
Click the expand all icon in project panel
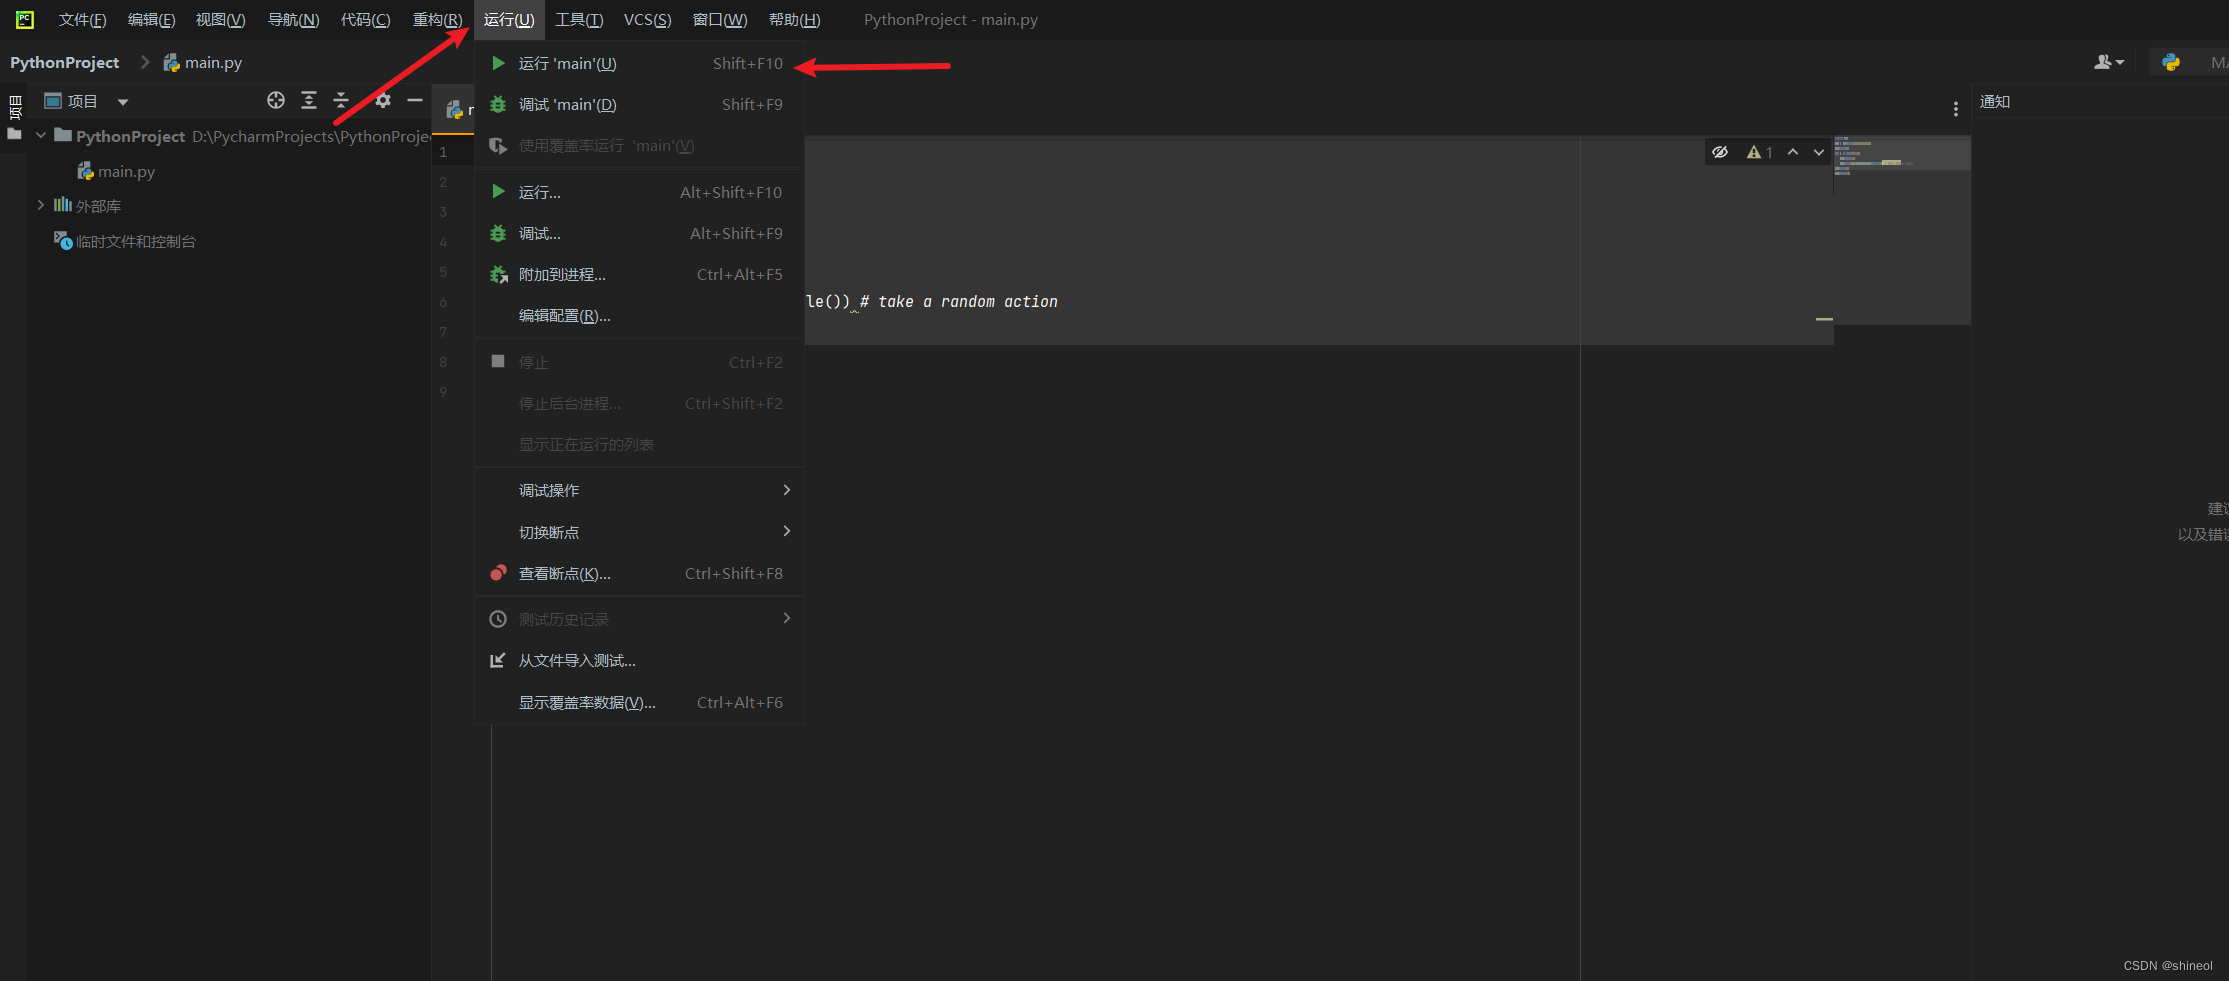tap(309, 100)
